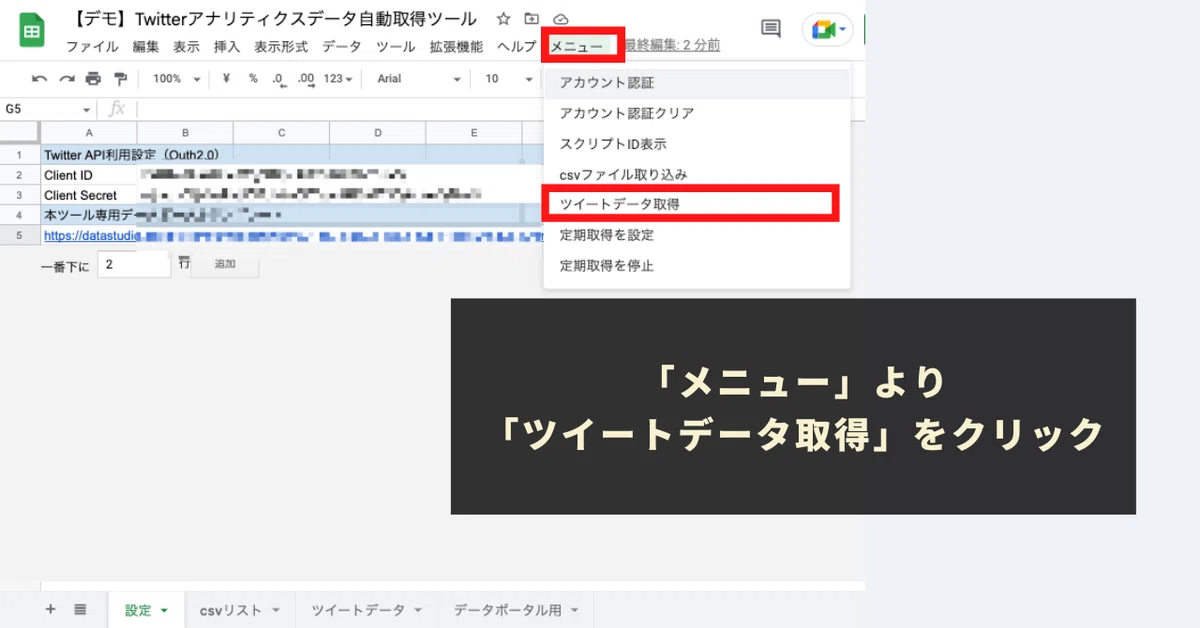
Task: Open the 挿入 menu
Action: pyautogui.click(x=227, y=46)
